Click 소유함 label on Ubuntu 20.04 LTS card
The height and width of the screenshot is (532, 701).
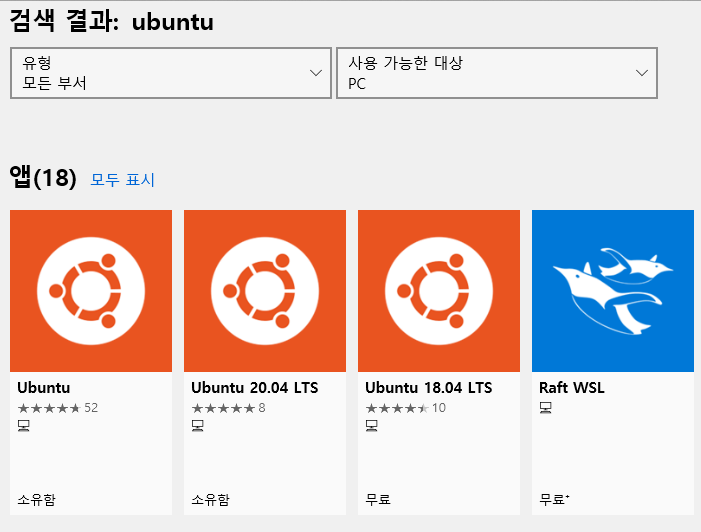(x=211, y=499)
